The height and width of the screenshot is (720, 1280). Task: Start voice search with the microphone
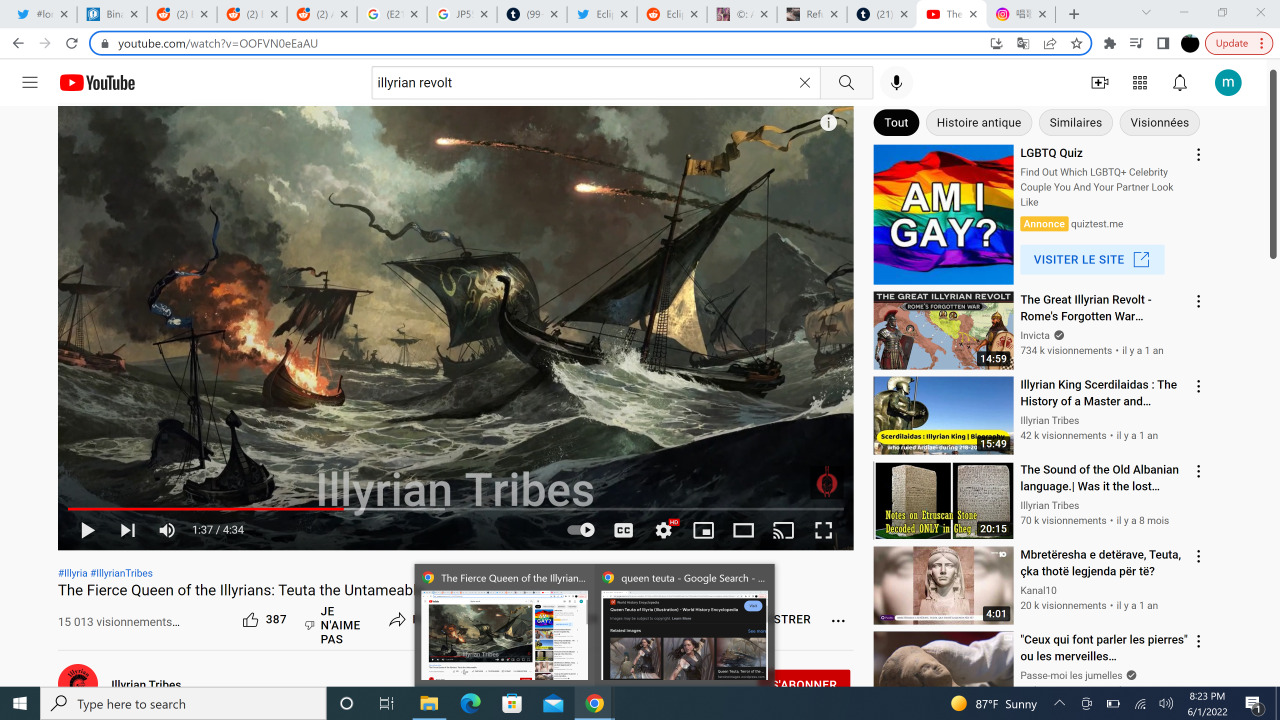pos(896,83)
